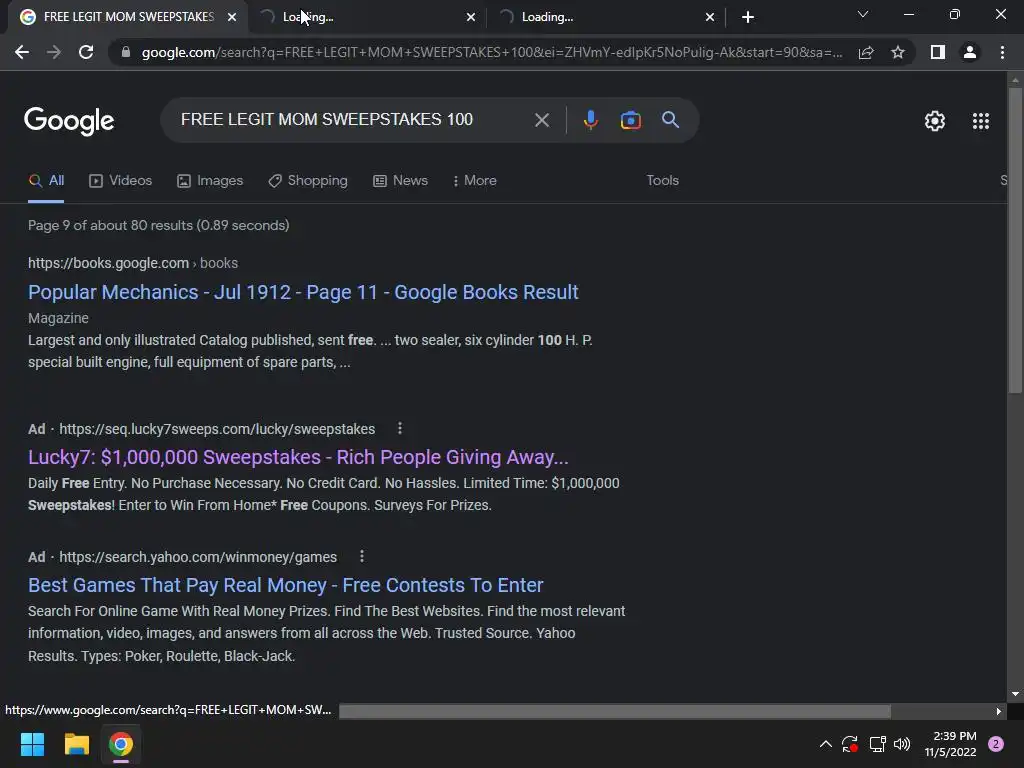Click the books.google.com breadcrumb URL

(133, 263)
